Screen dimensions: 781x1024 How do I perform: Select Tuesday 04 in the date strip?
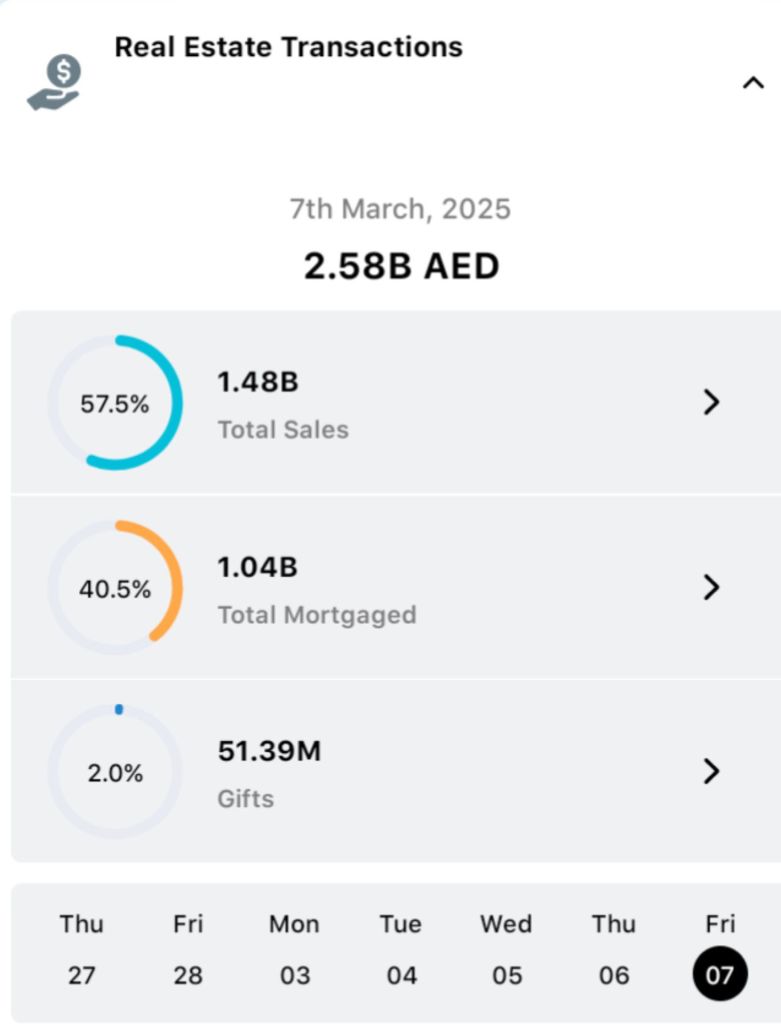coord(401,950)
